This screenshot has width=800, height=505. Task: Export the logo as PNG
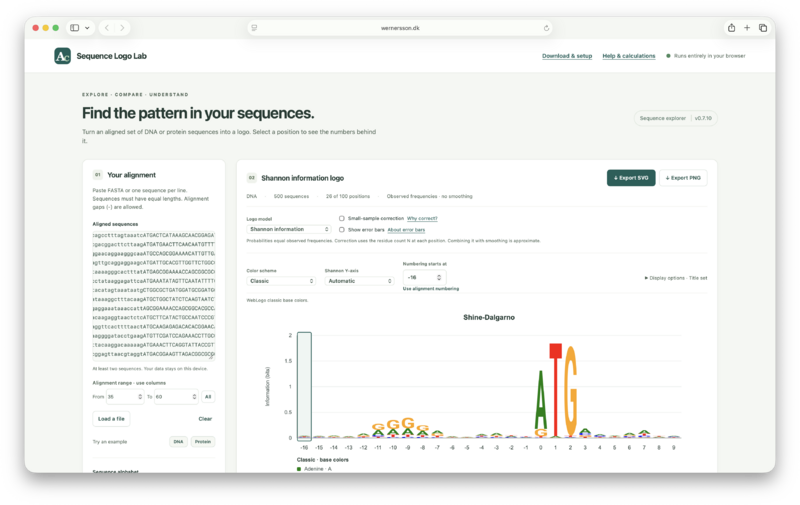click(x=683, y=178)
